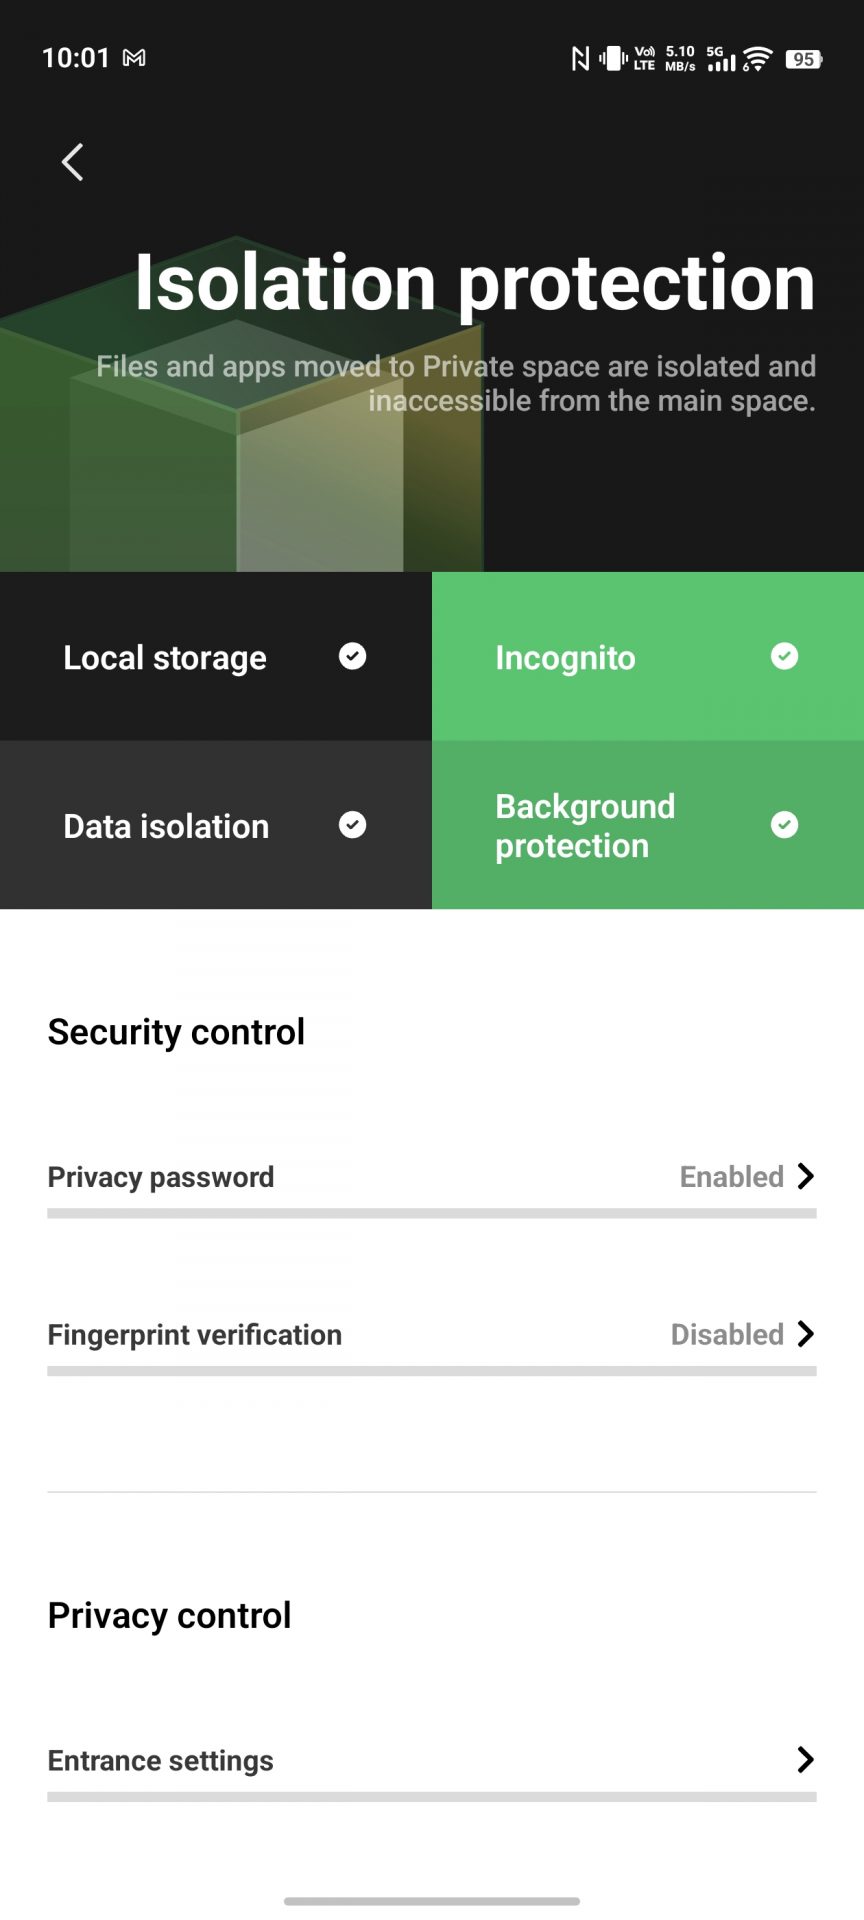Expand Fingerprint verification chevron
The width and height of the screenshot is (864, 1920).
tap(806, 1334)
